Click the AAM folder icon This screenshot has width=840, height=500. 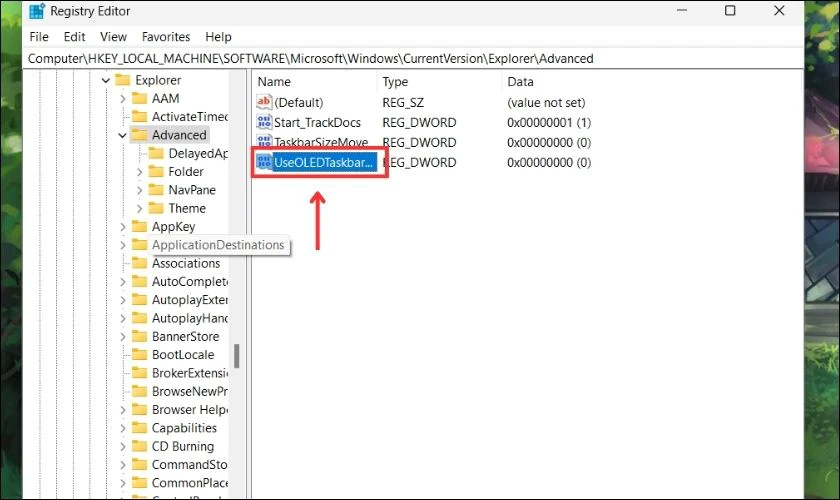139,98
